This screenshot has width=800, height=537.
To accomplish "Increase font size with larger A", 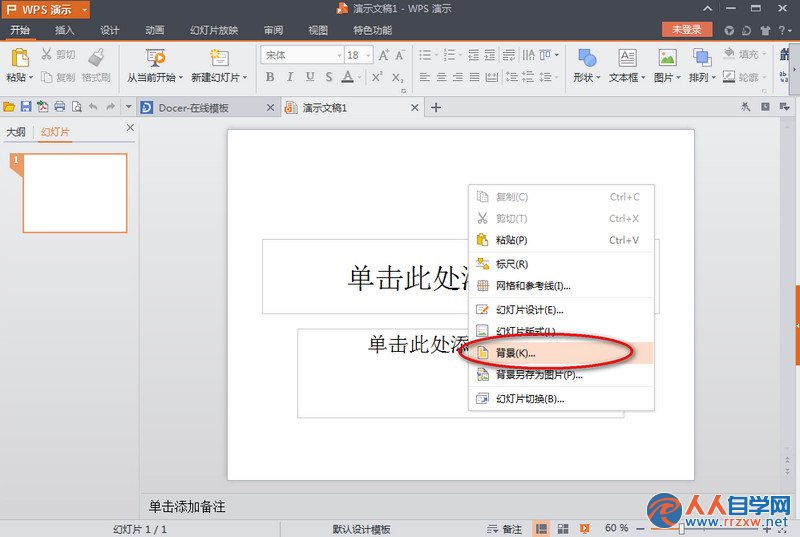I will point(384,55).
